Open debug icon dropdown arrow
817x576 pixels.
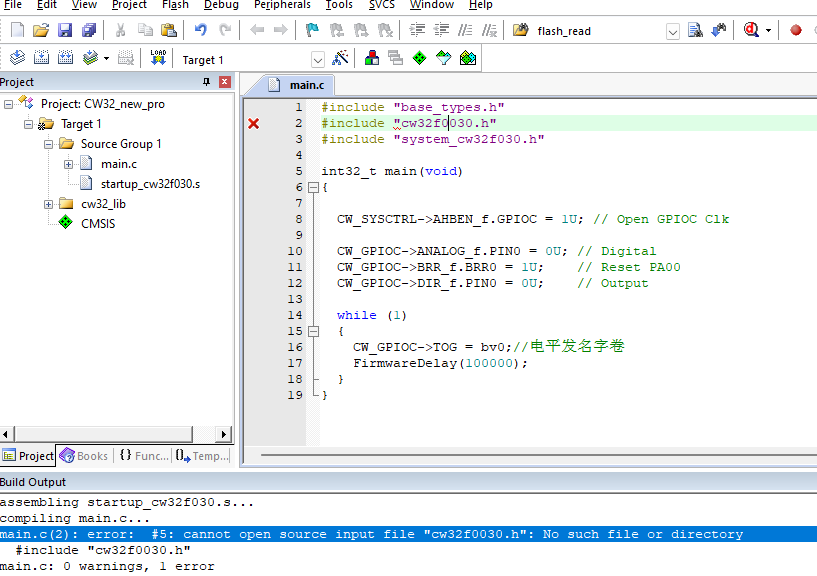pyautogui.click(x=769, y=31)
